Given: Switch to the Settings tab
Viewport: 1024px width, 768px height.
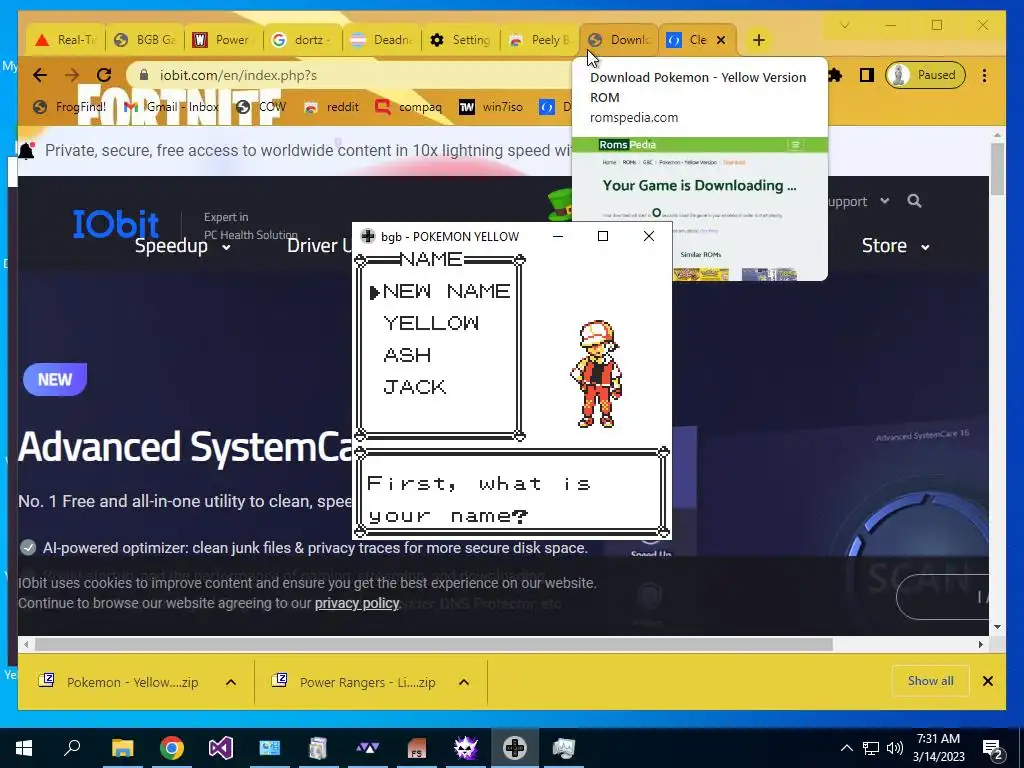Looking at the screenshot, I should click(461, 40).
